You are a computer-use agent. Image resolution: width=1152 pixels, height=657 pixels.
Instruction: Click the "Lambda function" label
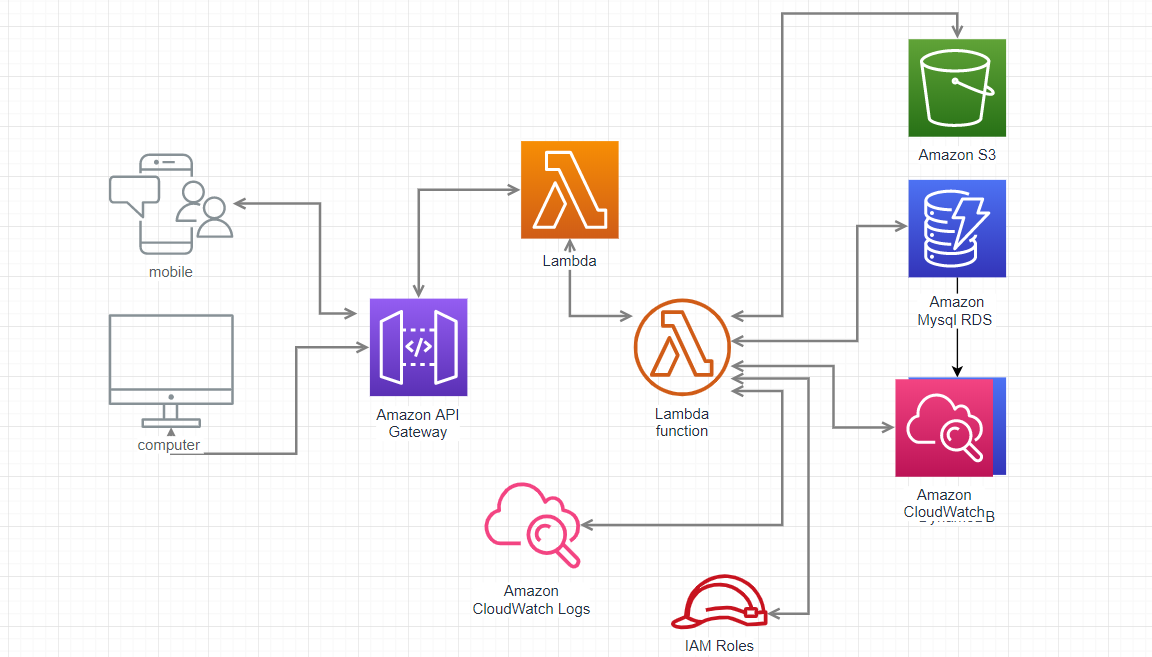[682, 423]
